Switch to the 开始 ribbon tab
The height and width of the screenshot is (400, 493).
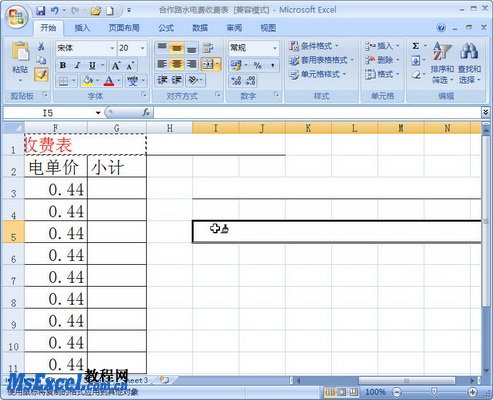pos(48,28)
